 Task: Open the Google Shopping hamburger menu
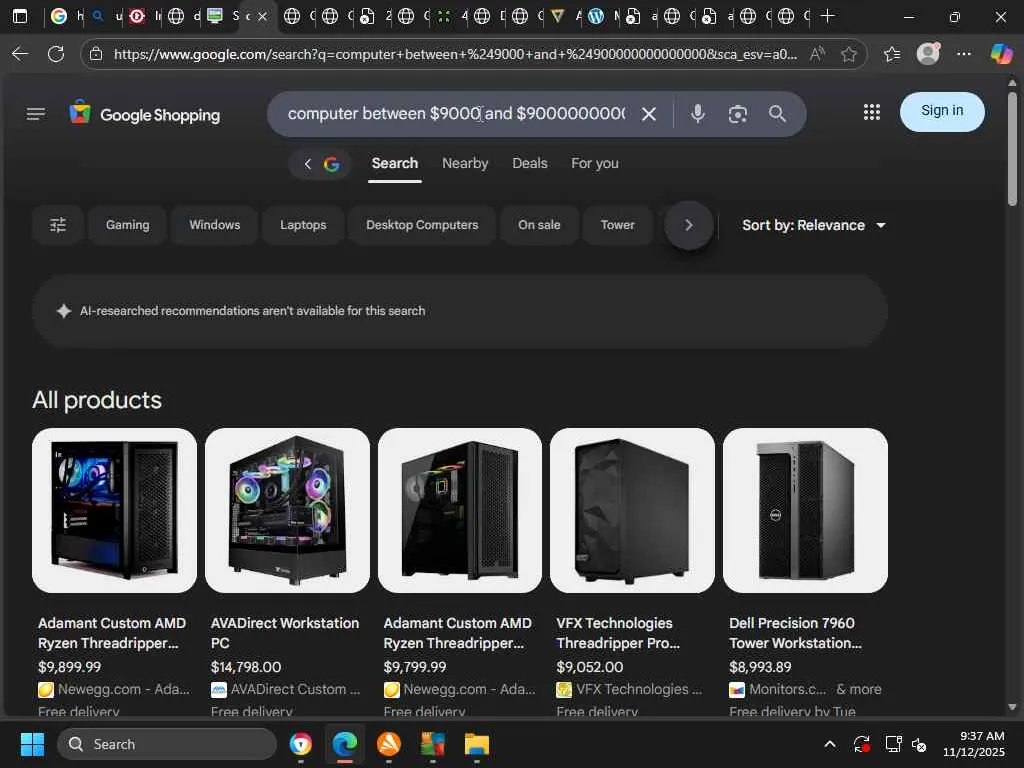click(36, 114)
